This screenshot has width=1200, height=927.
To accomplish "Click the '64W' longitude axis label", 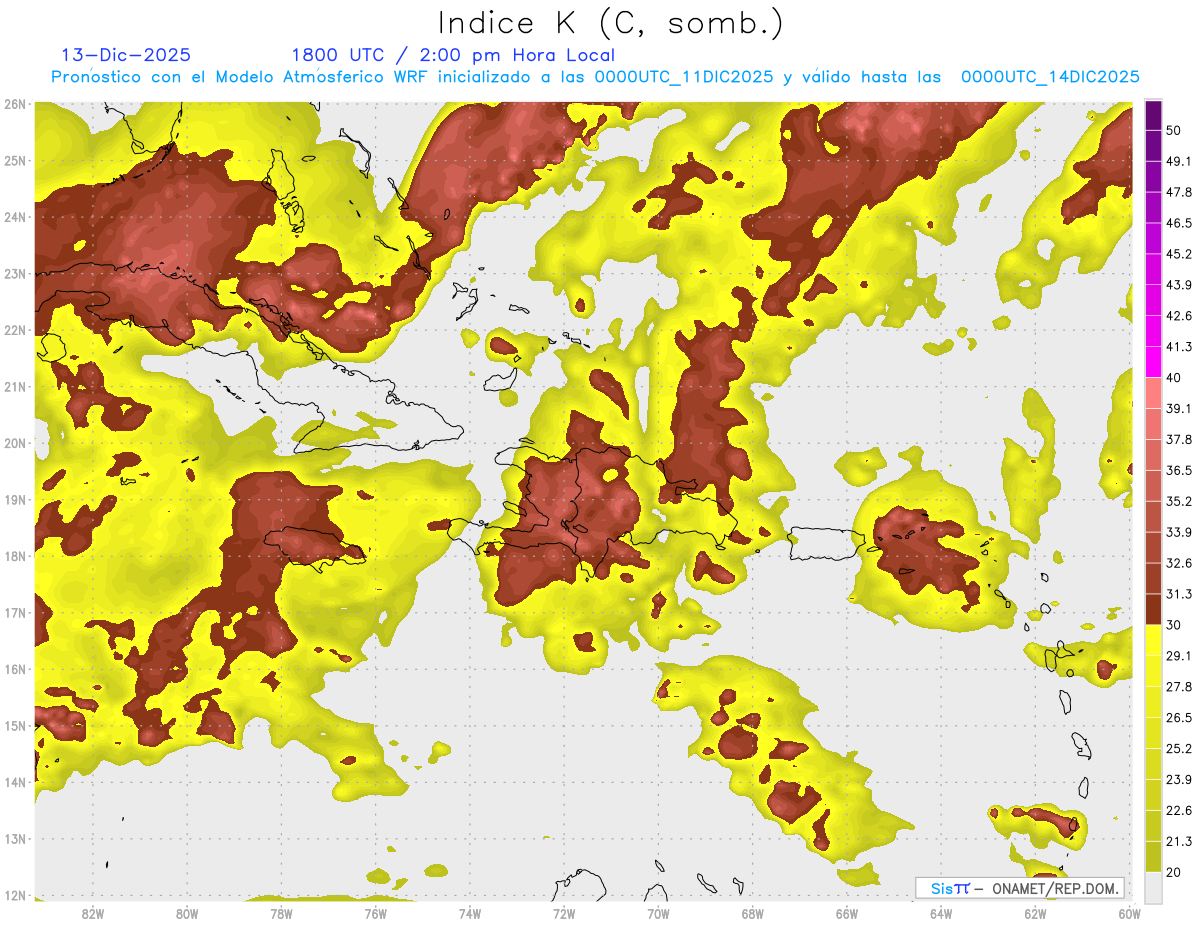I will 941,913.
